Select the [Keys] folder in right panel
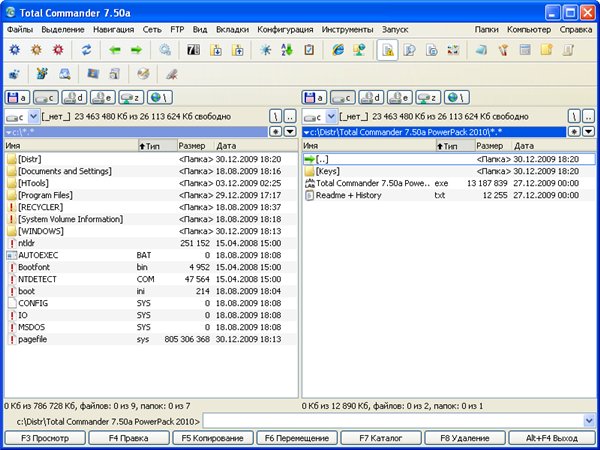The image size is (600, 450). tap(448, 171)
